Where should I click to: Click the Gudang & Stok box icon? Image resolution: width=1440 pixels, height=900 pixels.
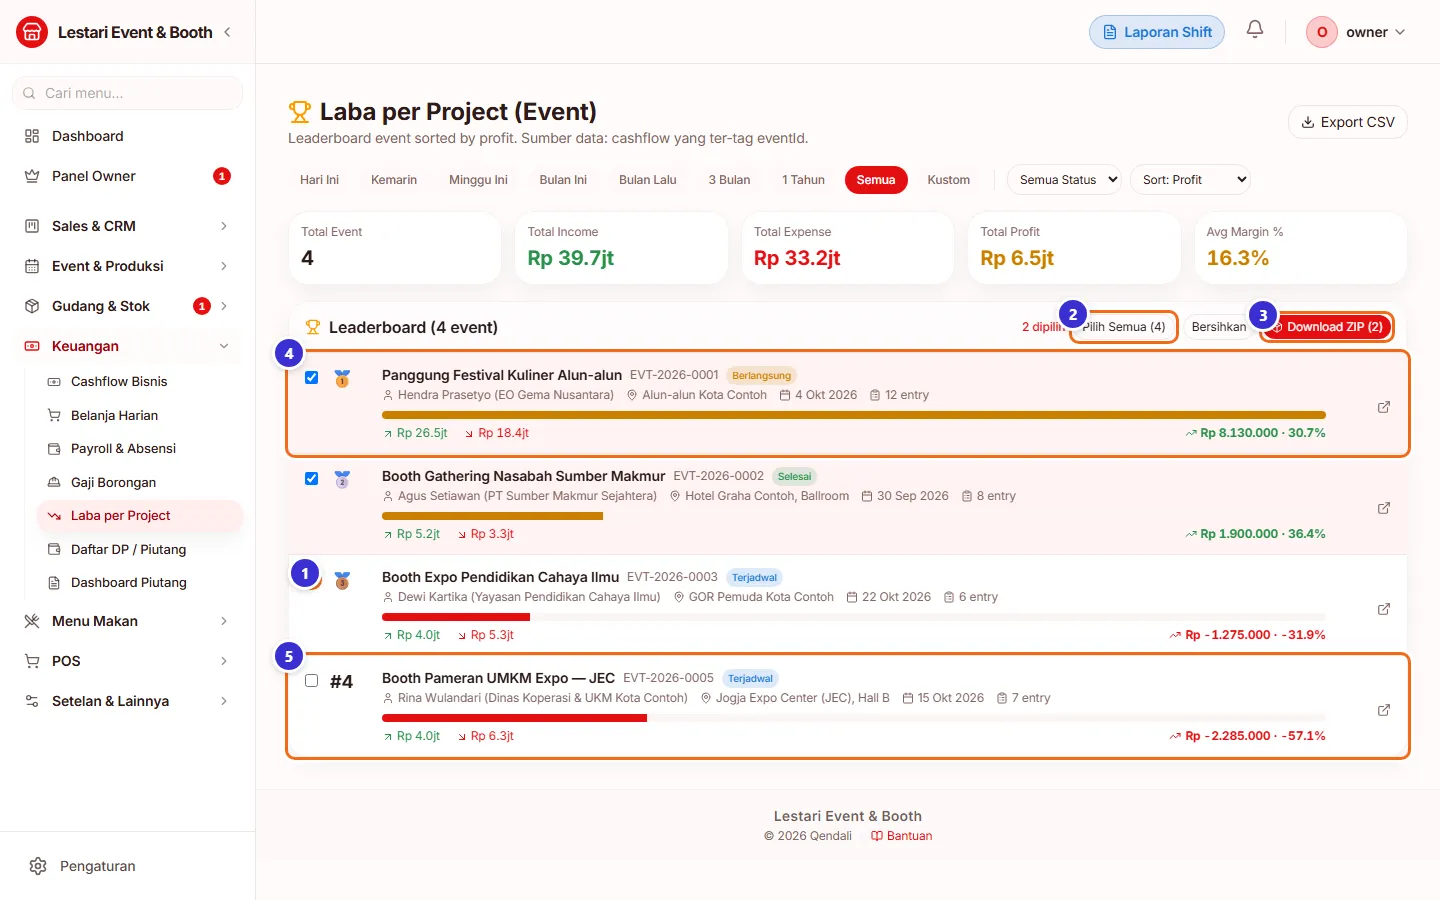[32, 306]
